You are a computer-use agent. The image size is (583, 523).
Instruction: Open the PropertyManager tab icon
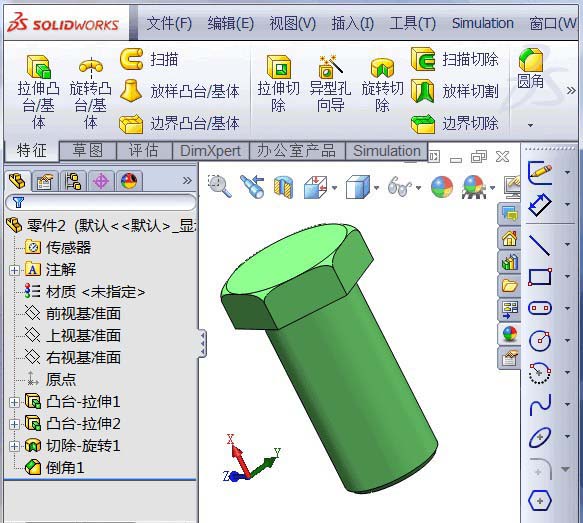point(45,182)
